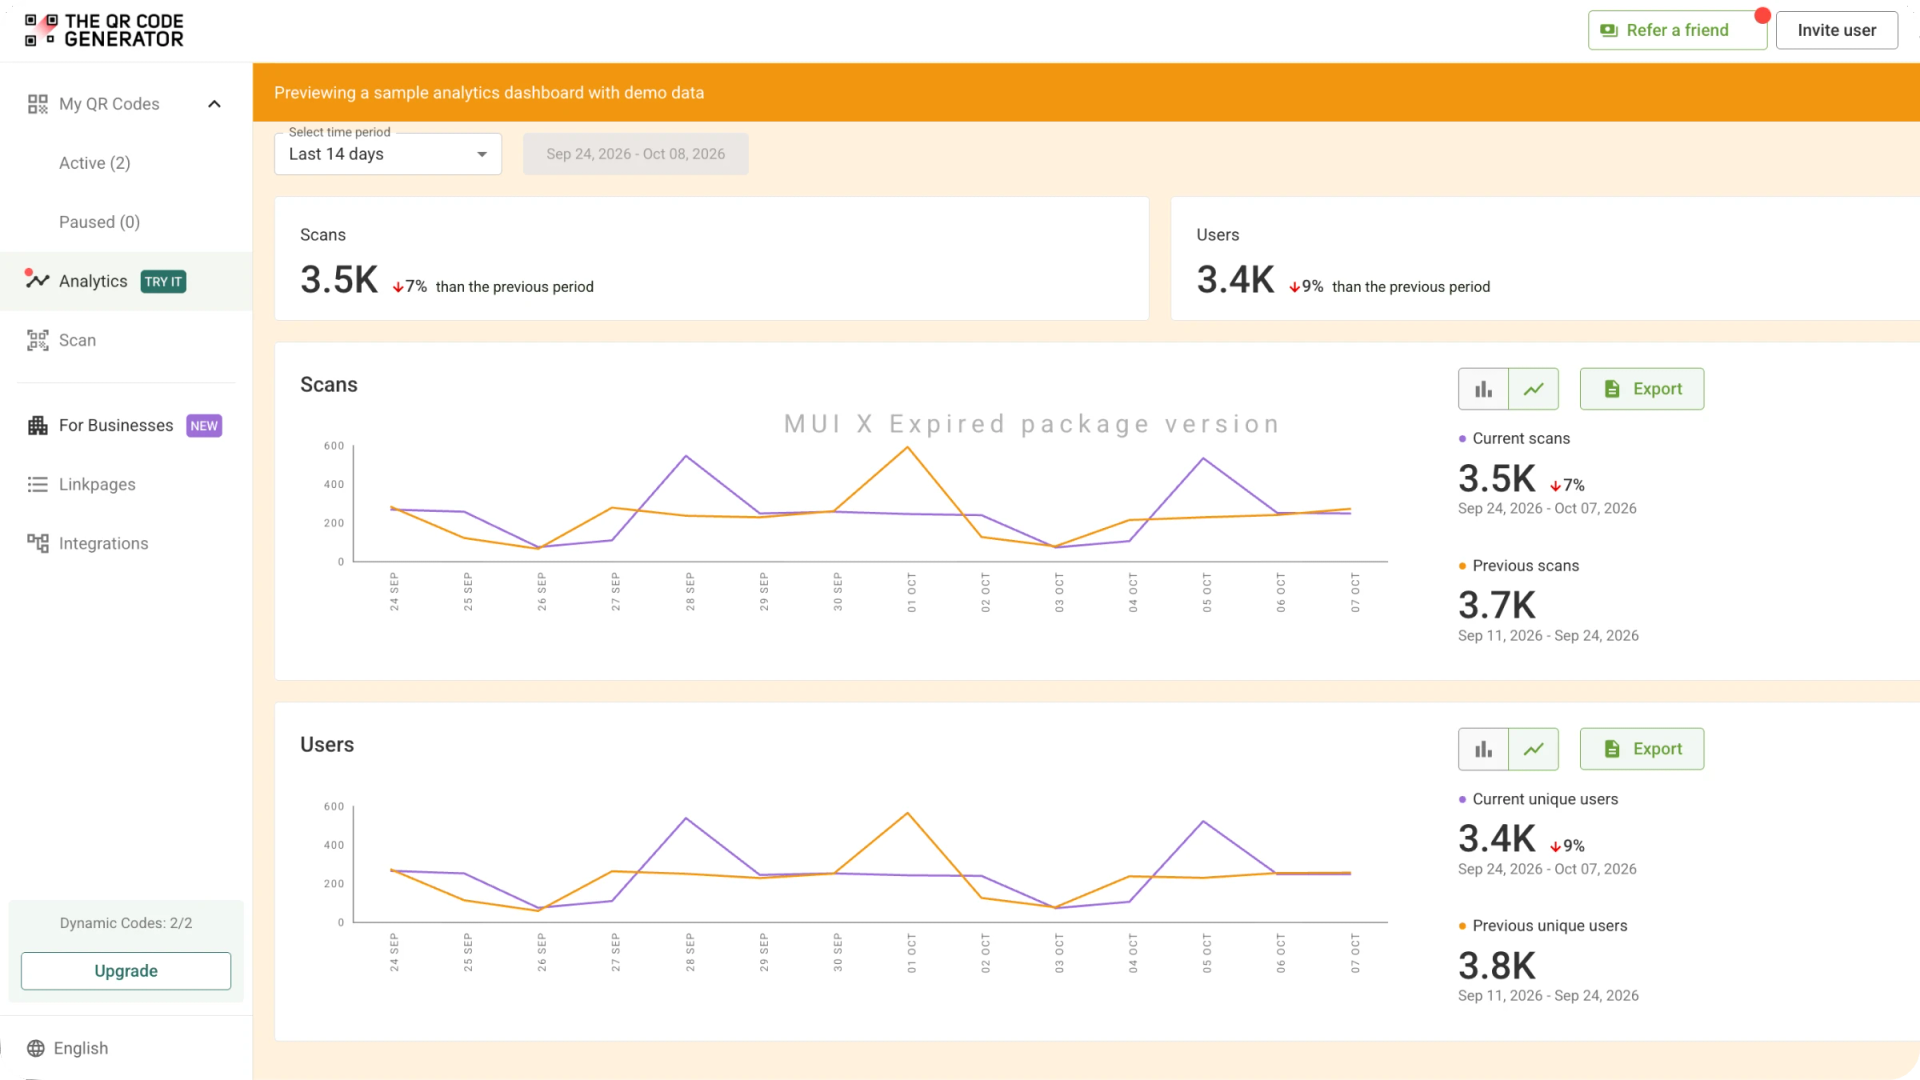Click the orange Previous unique users legend dot
The width and height of the screenshot is (1920, 1080).
1462,926
